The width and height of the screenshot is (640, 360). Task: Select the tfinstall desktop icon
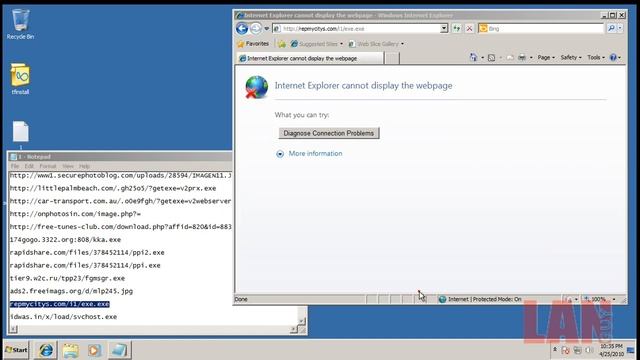(20, 79)
